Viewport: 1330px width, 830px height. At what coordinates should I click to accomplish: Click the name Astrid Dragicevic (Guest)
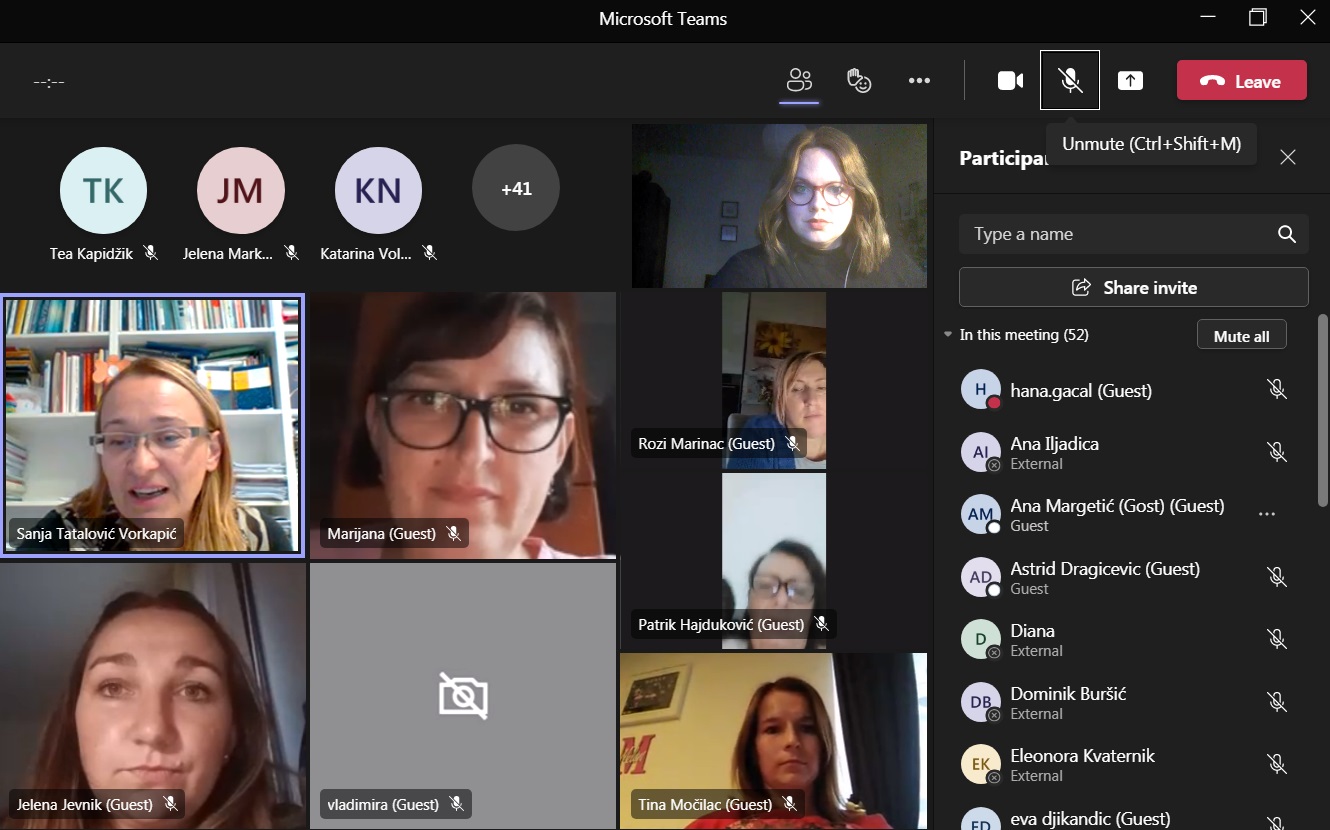[x=1105, y=568]
